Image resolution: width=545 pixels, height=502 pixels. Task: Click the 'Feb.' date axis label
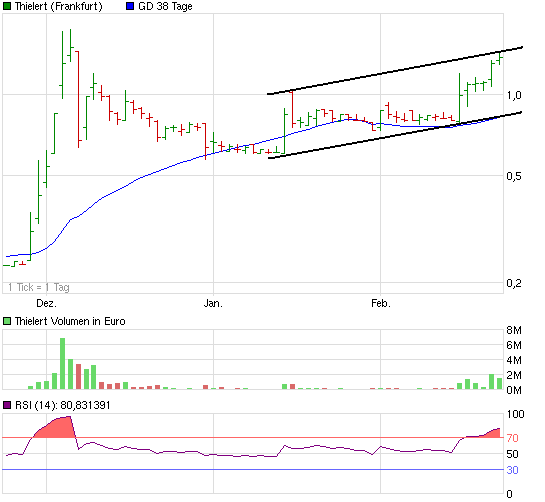click(x=381, y=303)
